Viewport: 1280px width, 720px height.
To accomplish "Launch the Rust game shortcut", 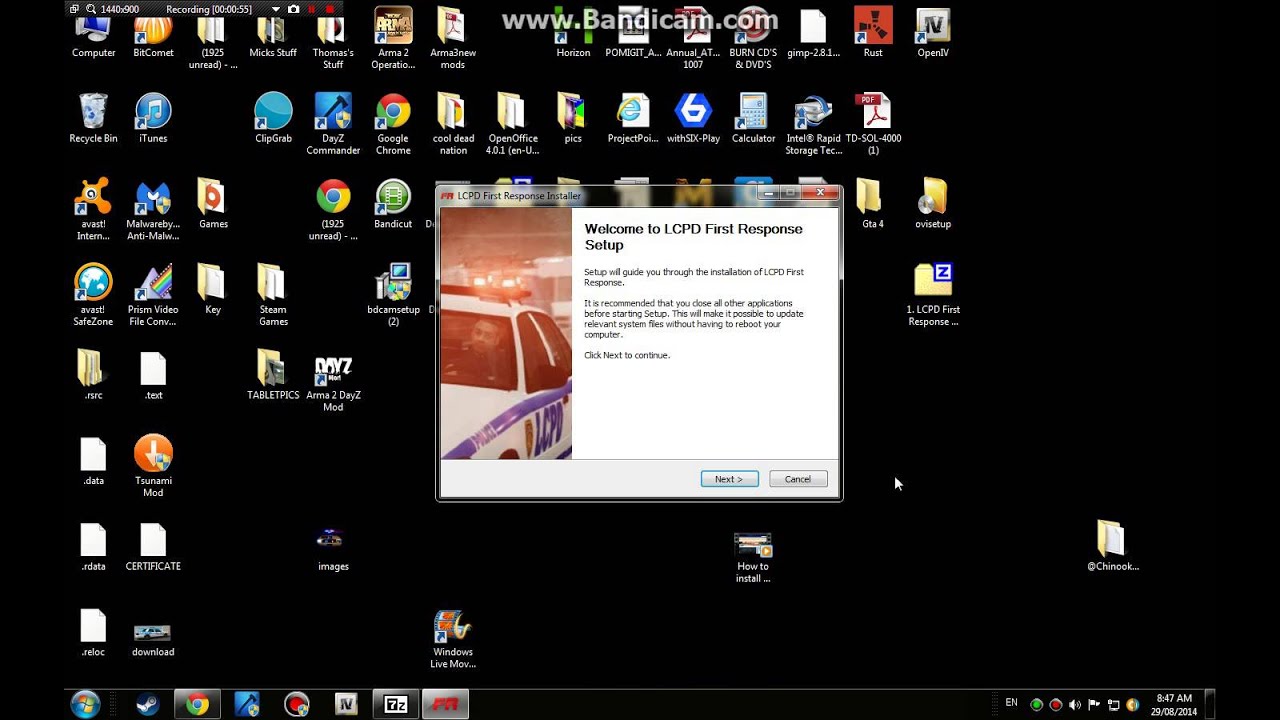I will 873,32.
